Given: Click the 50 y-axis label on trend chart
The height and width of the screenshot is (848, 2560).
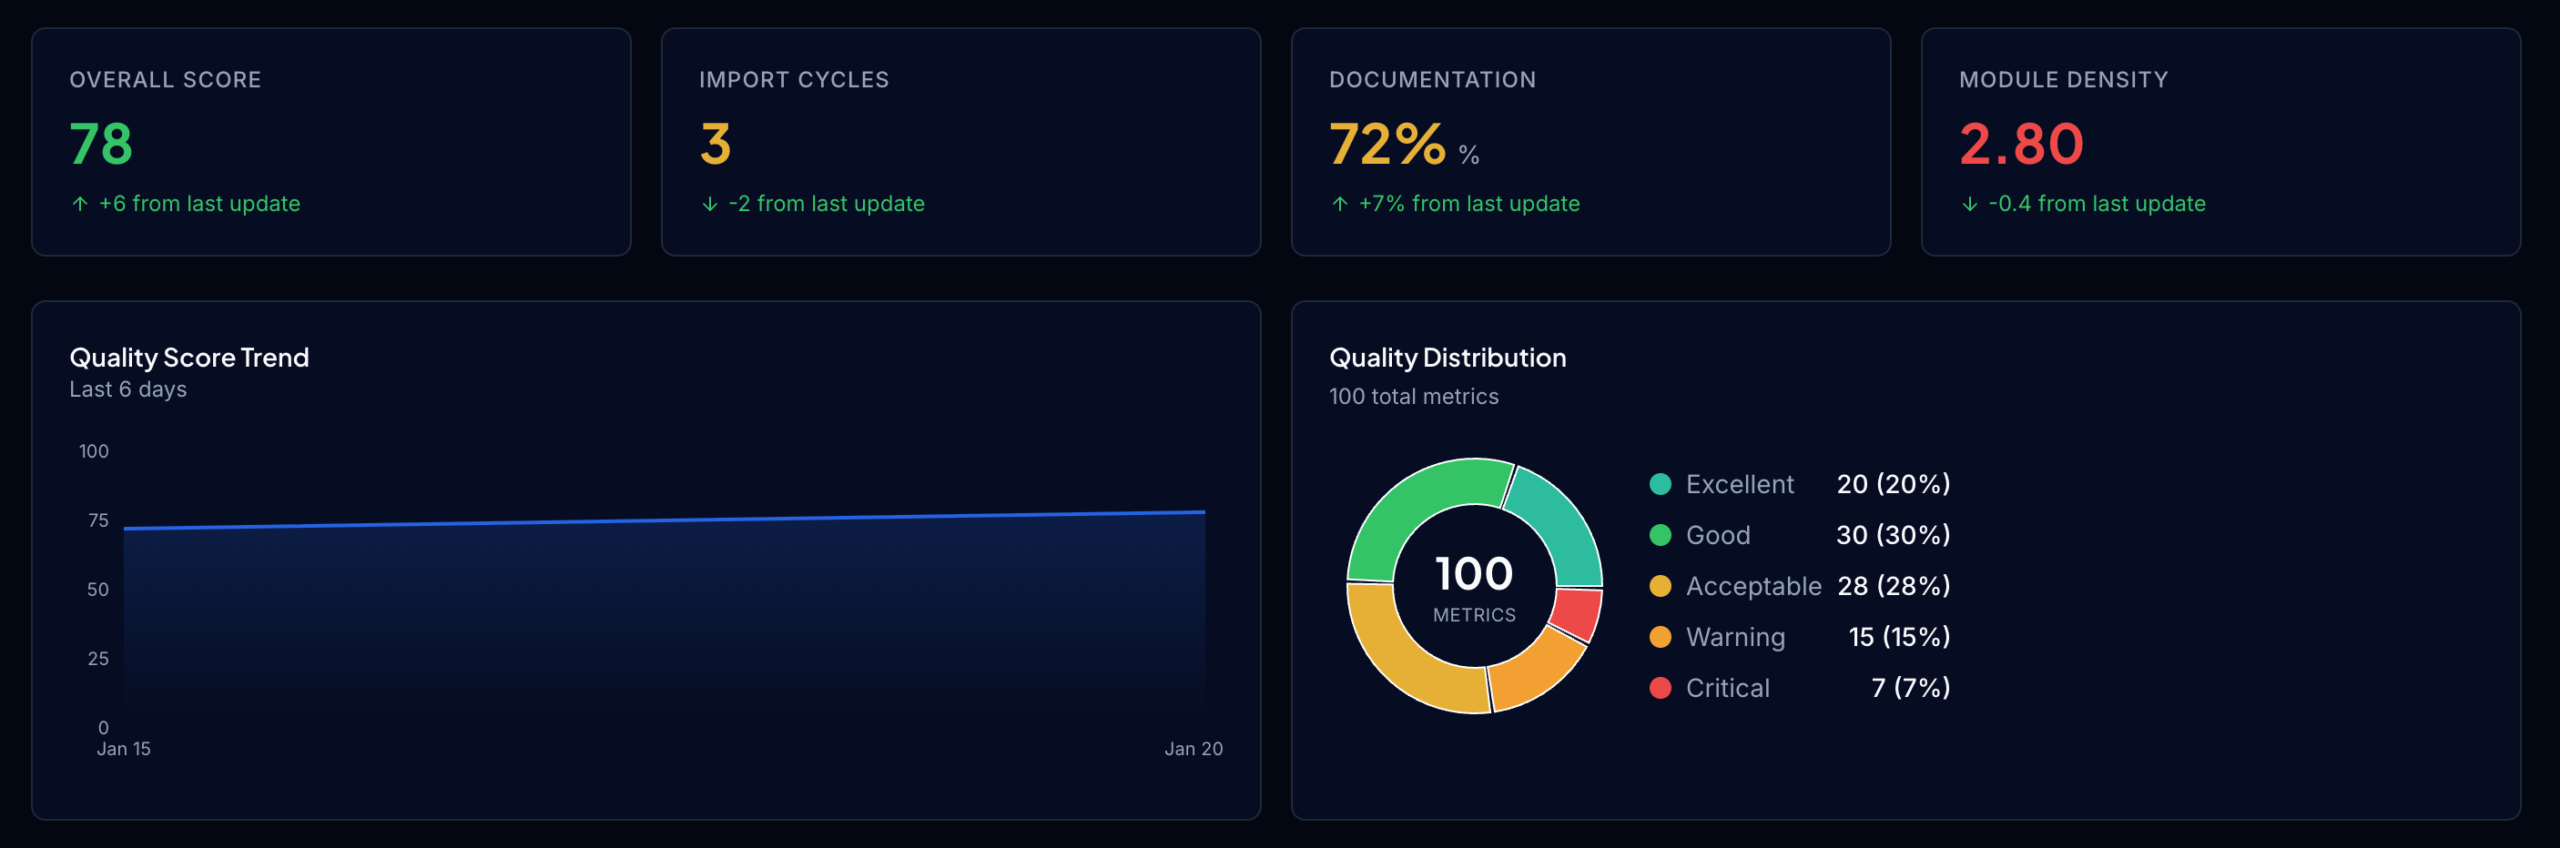Looking at the screenshot, I should click(98, 590).
